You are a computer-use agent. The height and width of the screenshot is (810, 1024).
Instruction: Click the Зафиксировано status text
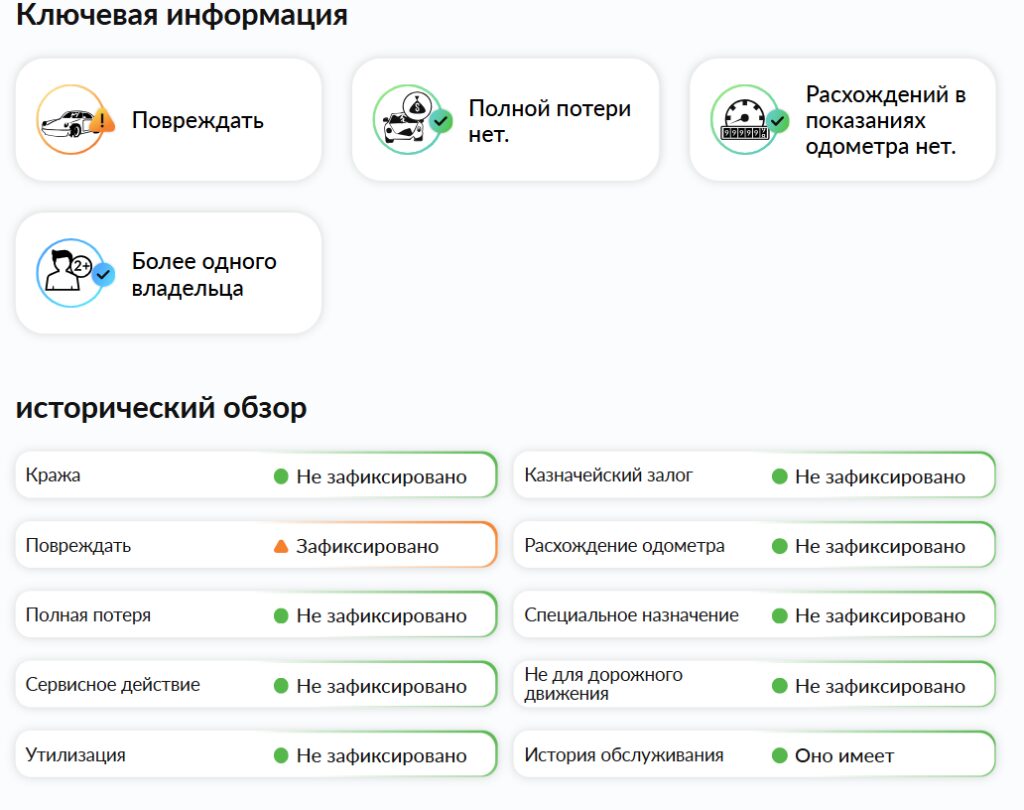coord(367,546)
